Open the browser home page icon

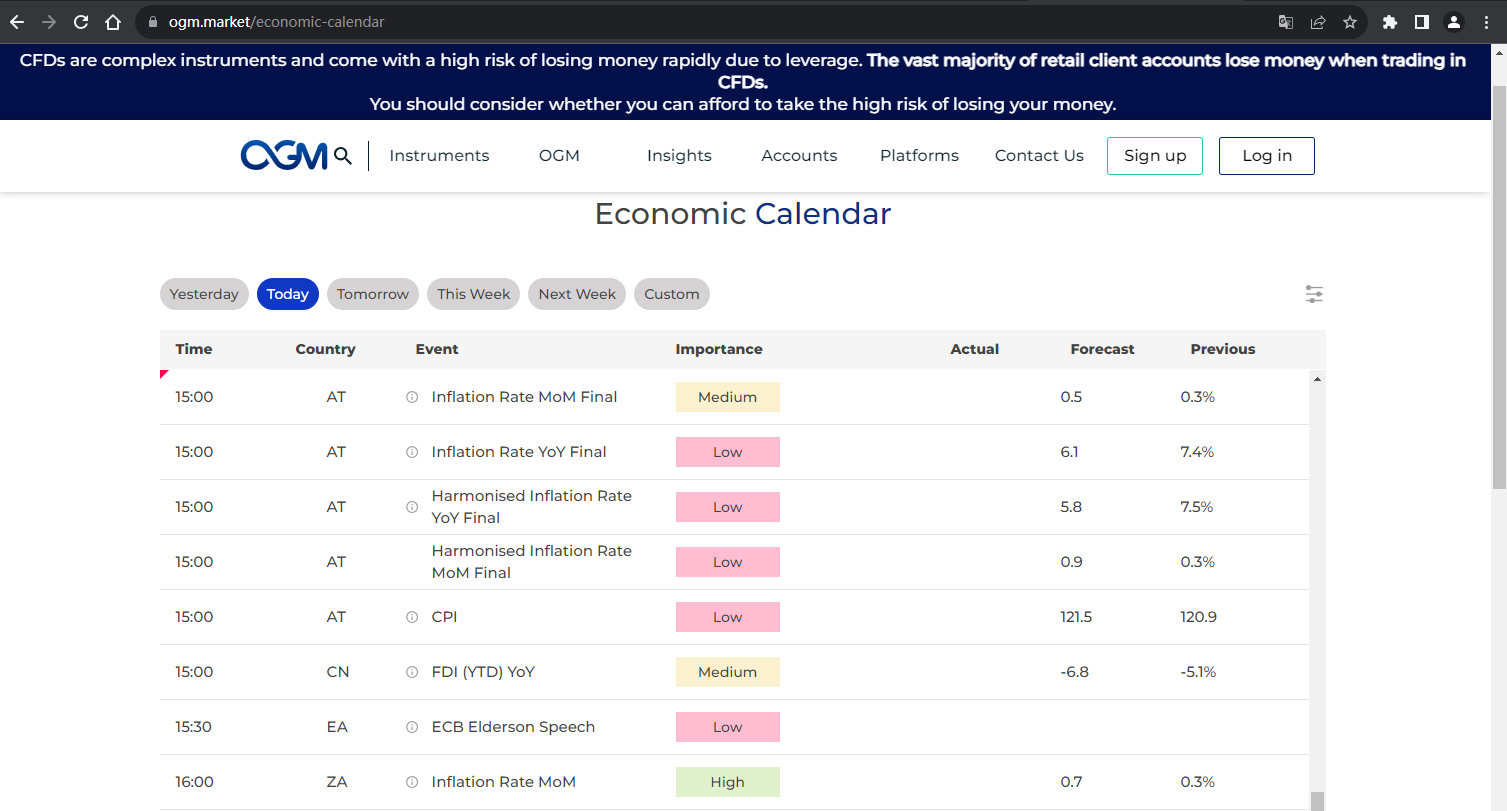[x=113, y=22]
